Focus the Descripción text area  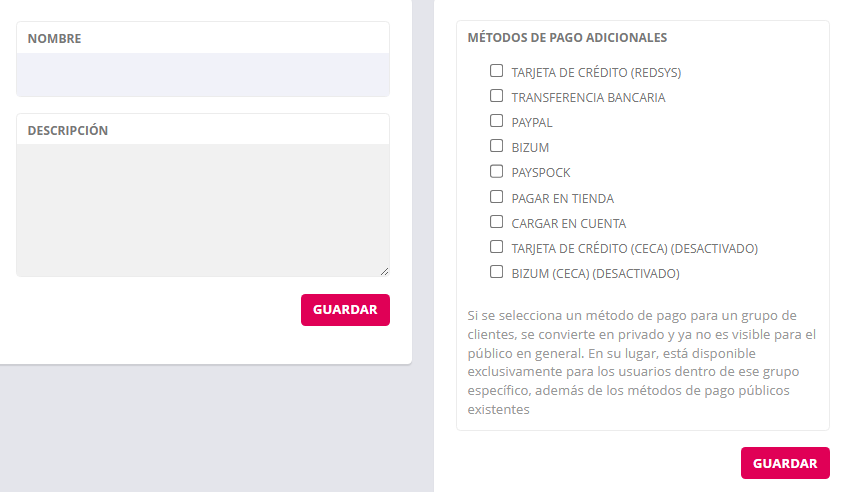coord(203,209)
